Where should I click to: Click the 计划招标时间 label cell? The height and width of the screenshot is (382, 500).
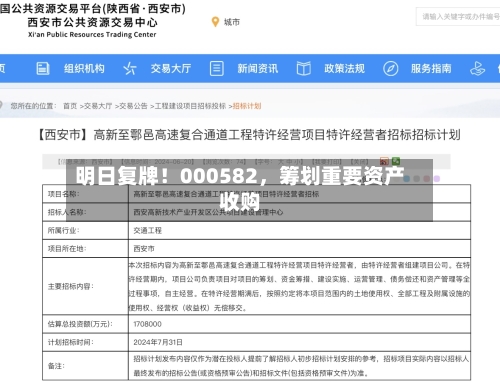[86, 342]
